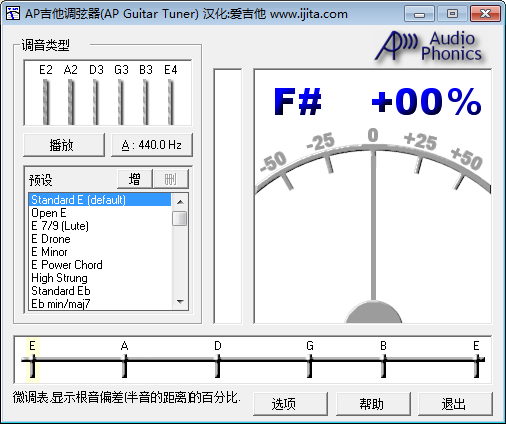Select the Eb min/maj7 preset
Image resolution: width=506 pixels, height=424 pixels.
click(x=100, y=304)
